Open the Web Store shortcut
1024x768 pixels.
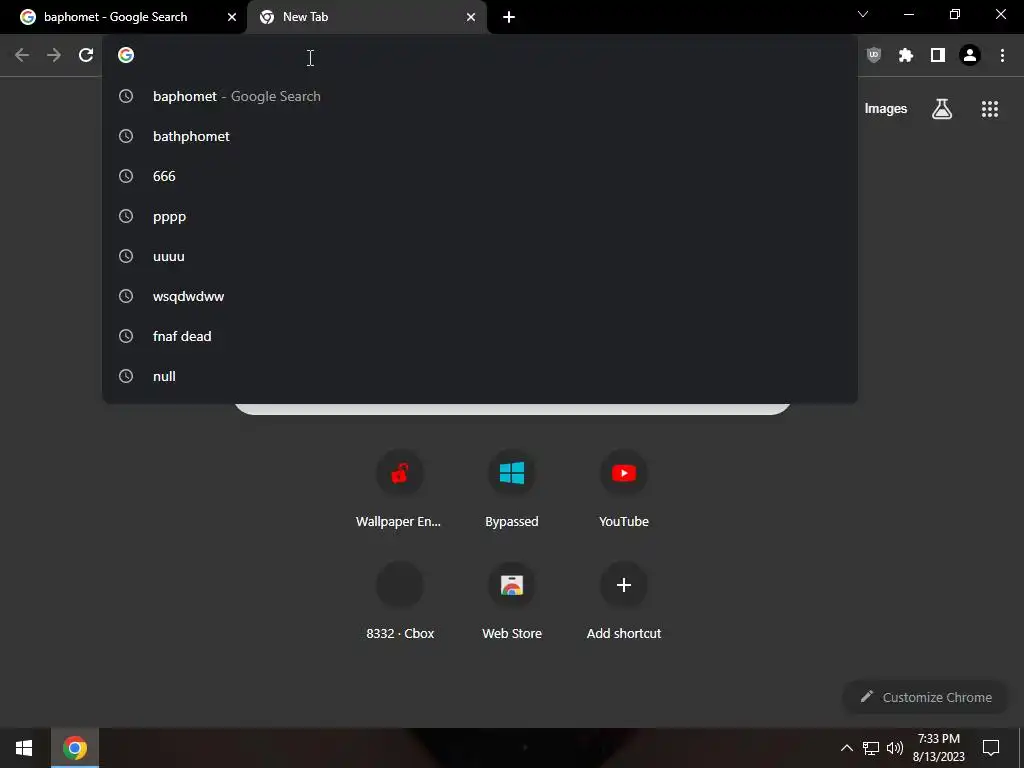[512, 601]
